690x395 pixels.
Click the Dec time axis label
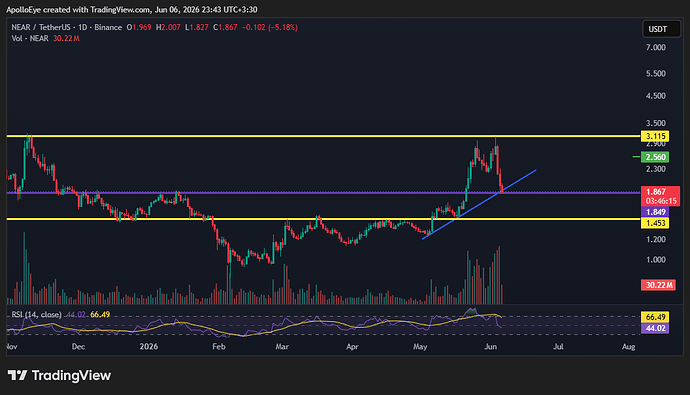click(x=78, y=347)
